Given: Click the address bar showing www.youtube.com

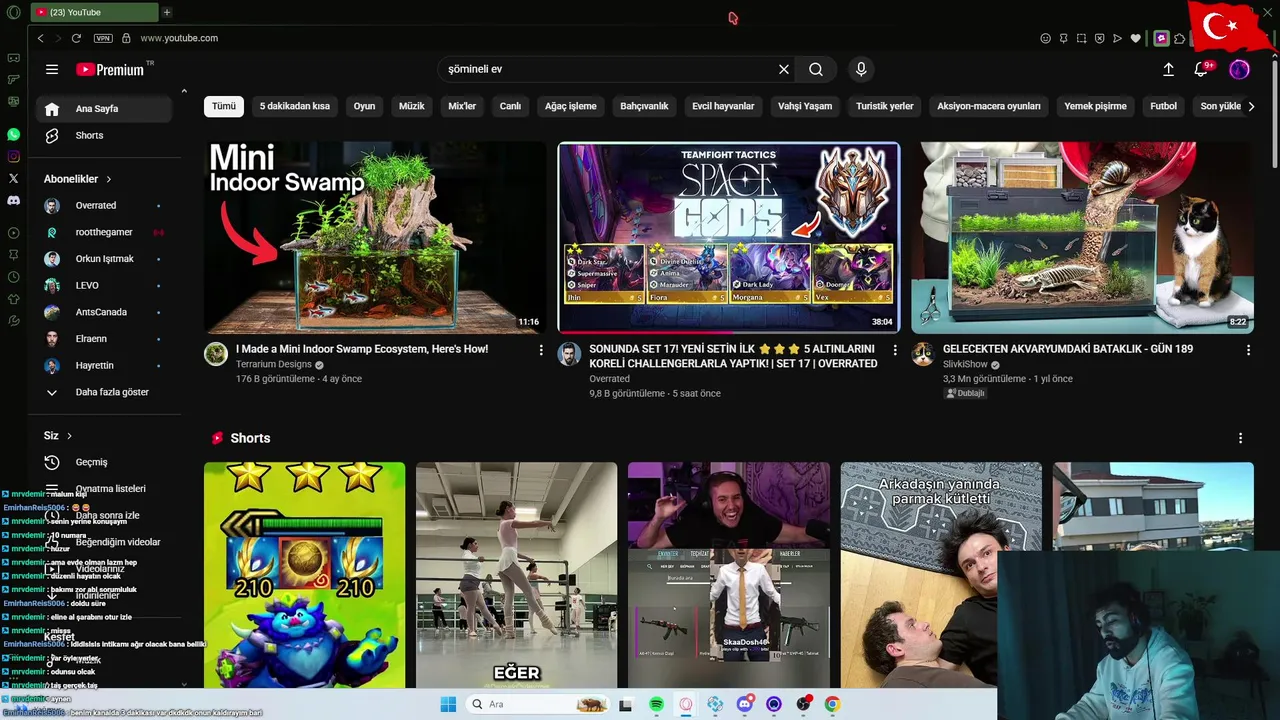Looking at the screenshot, I should coord(179,38).
